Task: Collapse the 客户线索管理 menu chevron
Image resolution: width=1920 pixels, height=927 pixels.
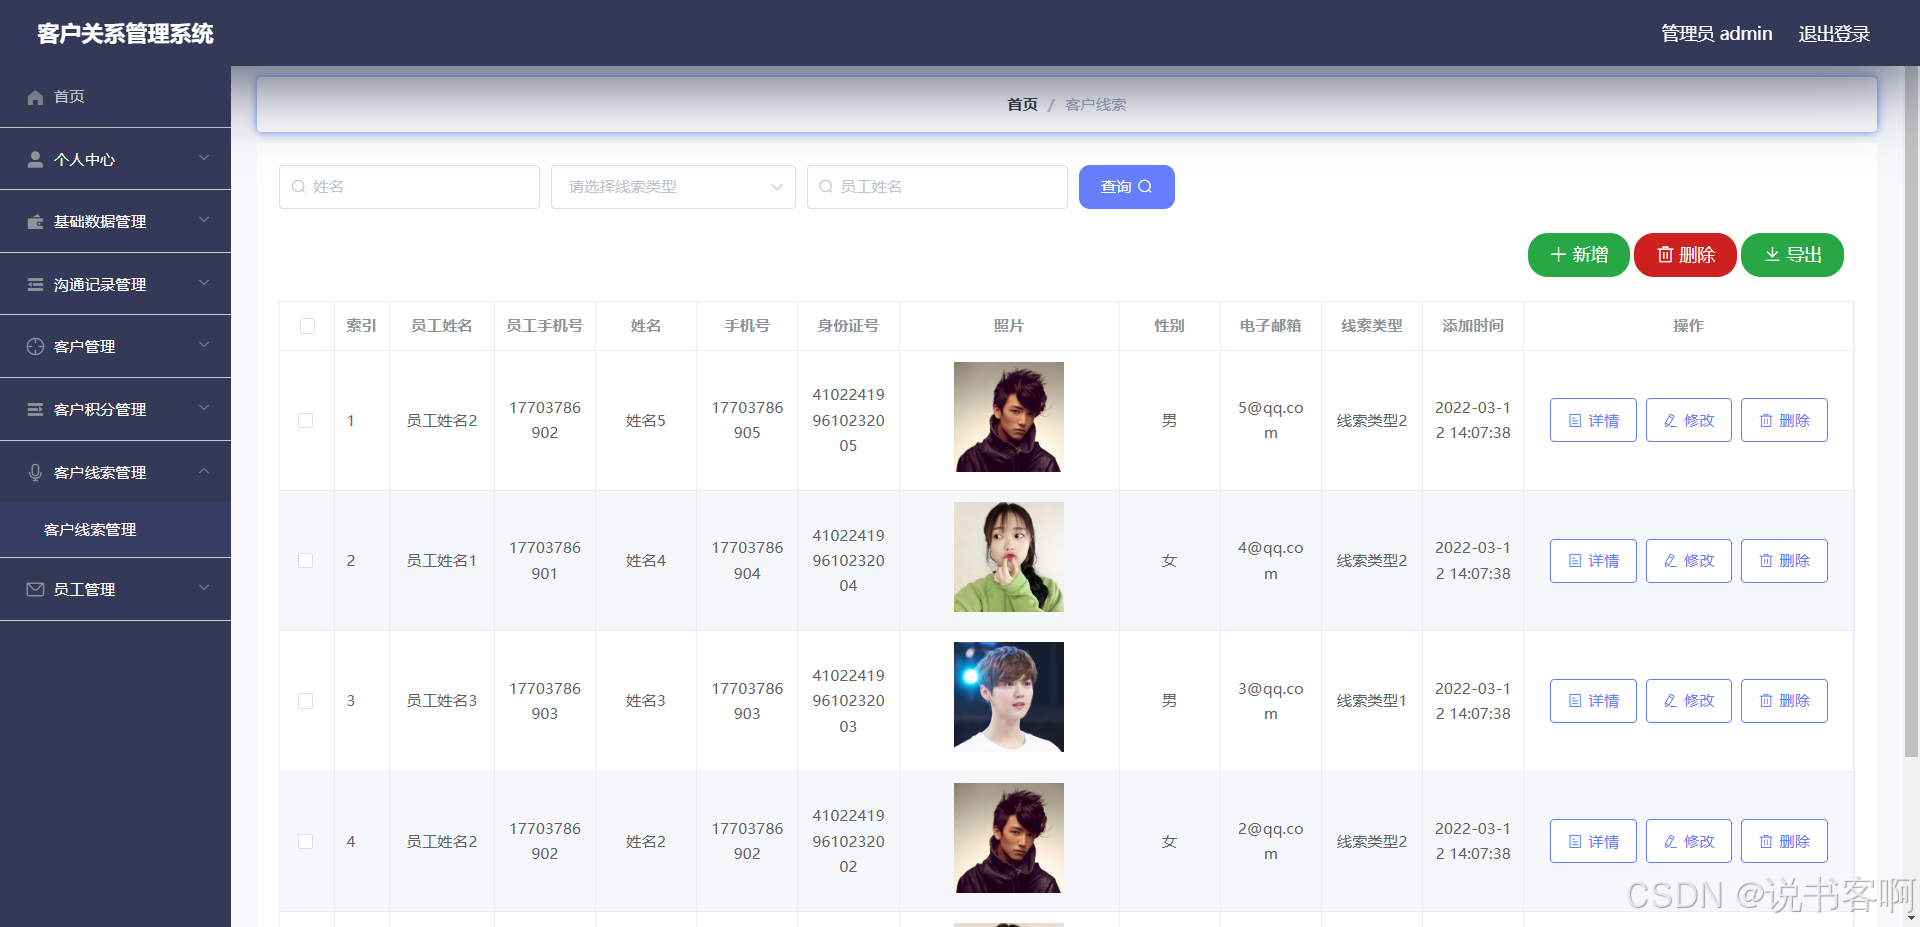Action: click(204, 471)
